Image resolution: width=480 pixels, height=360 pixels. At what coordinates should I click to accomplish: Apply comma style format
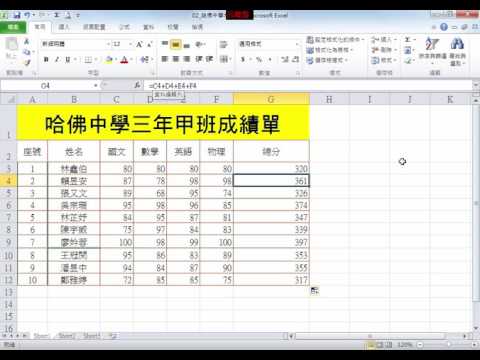pyautogui.click(x=270, y=59)
